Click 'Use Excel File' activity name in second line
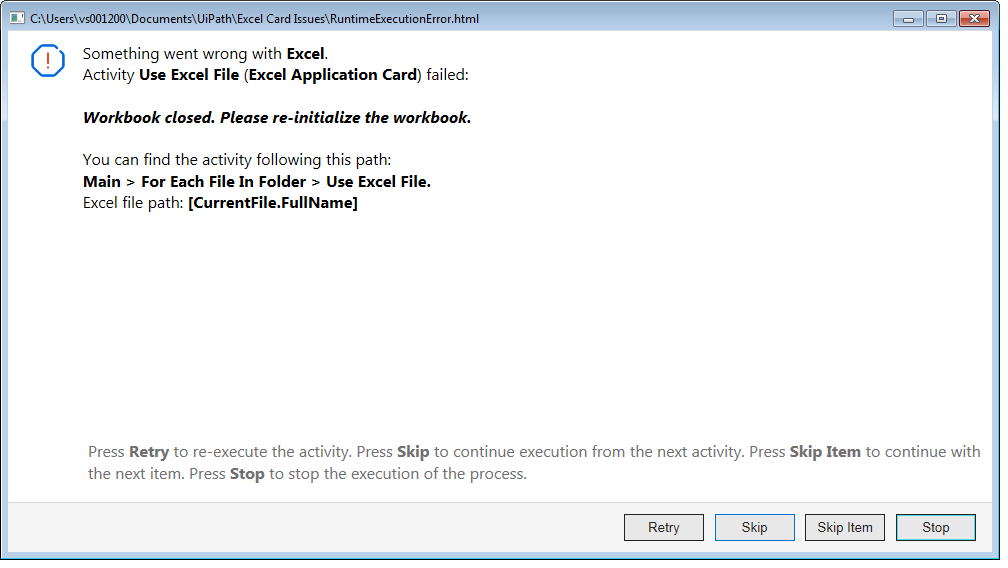 (x=188, y=75)
